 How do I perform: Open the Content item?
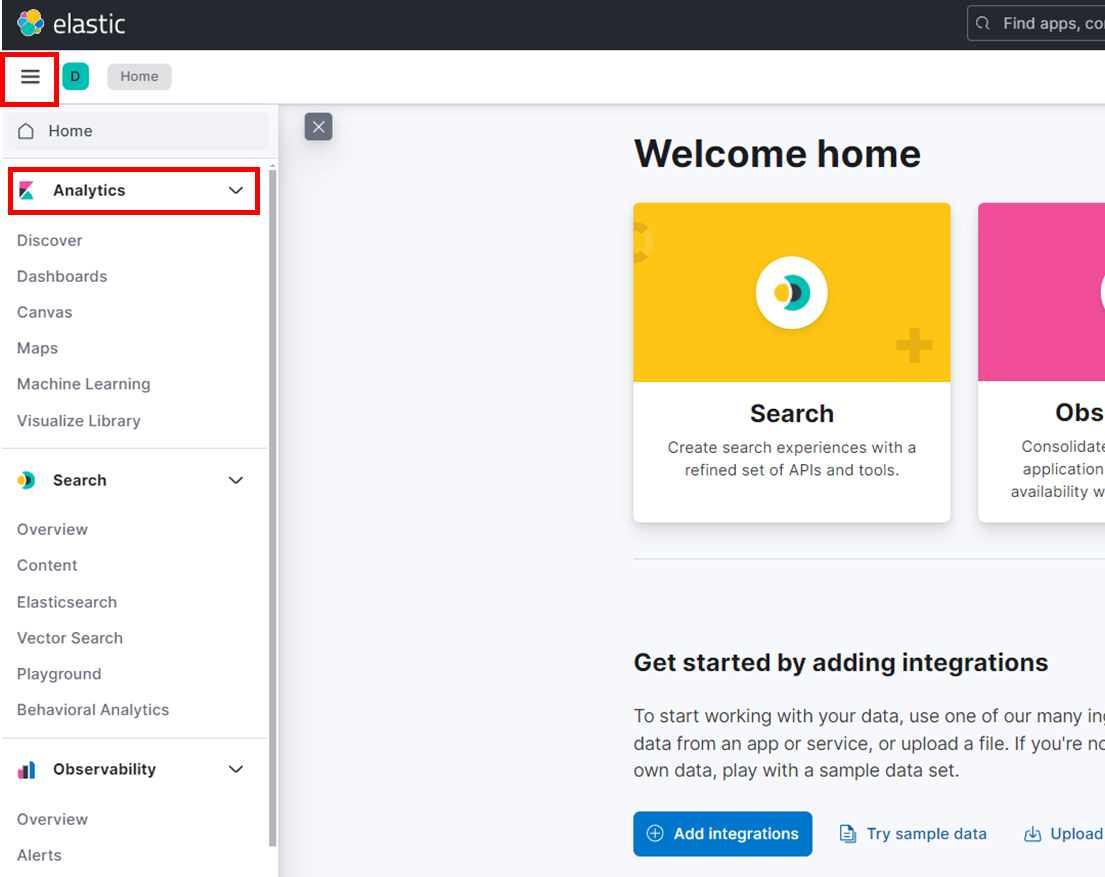point(47,565)
